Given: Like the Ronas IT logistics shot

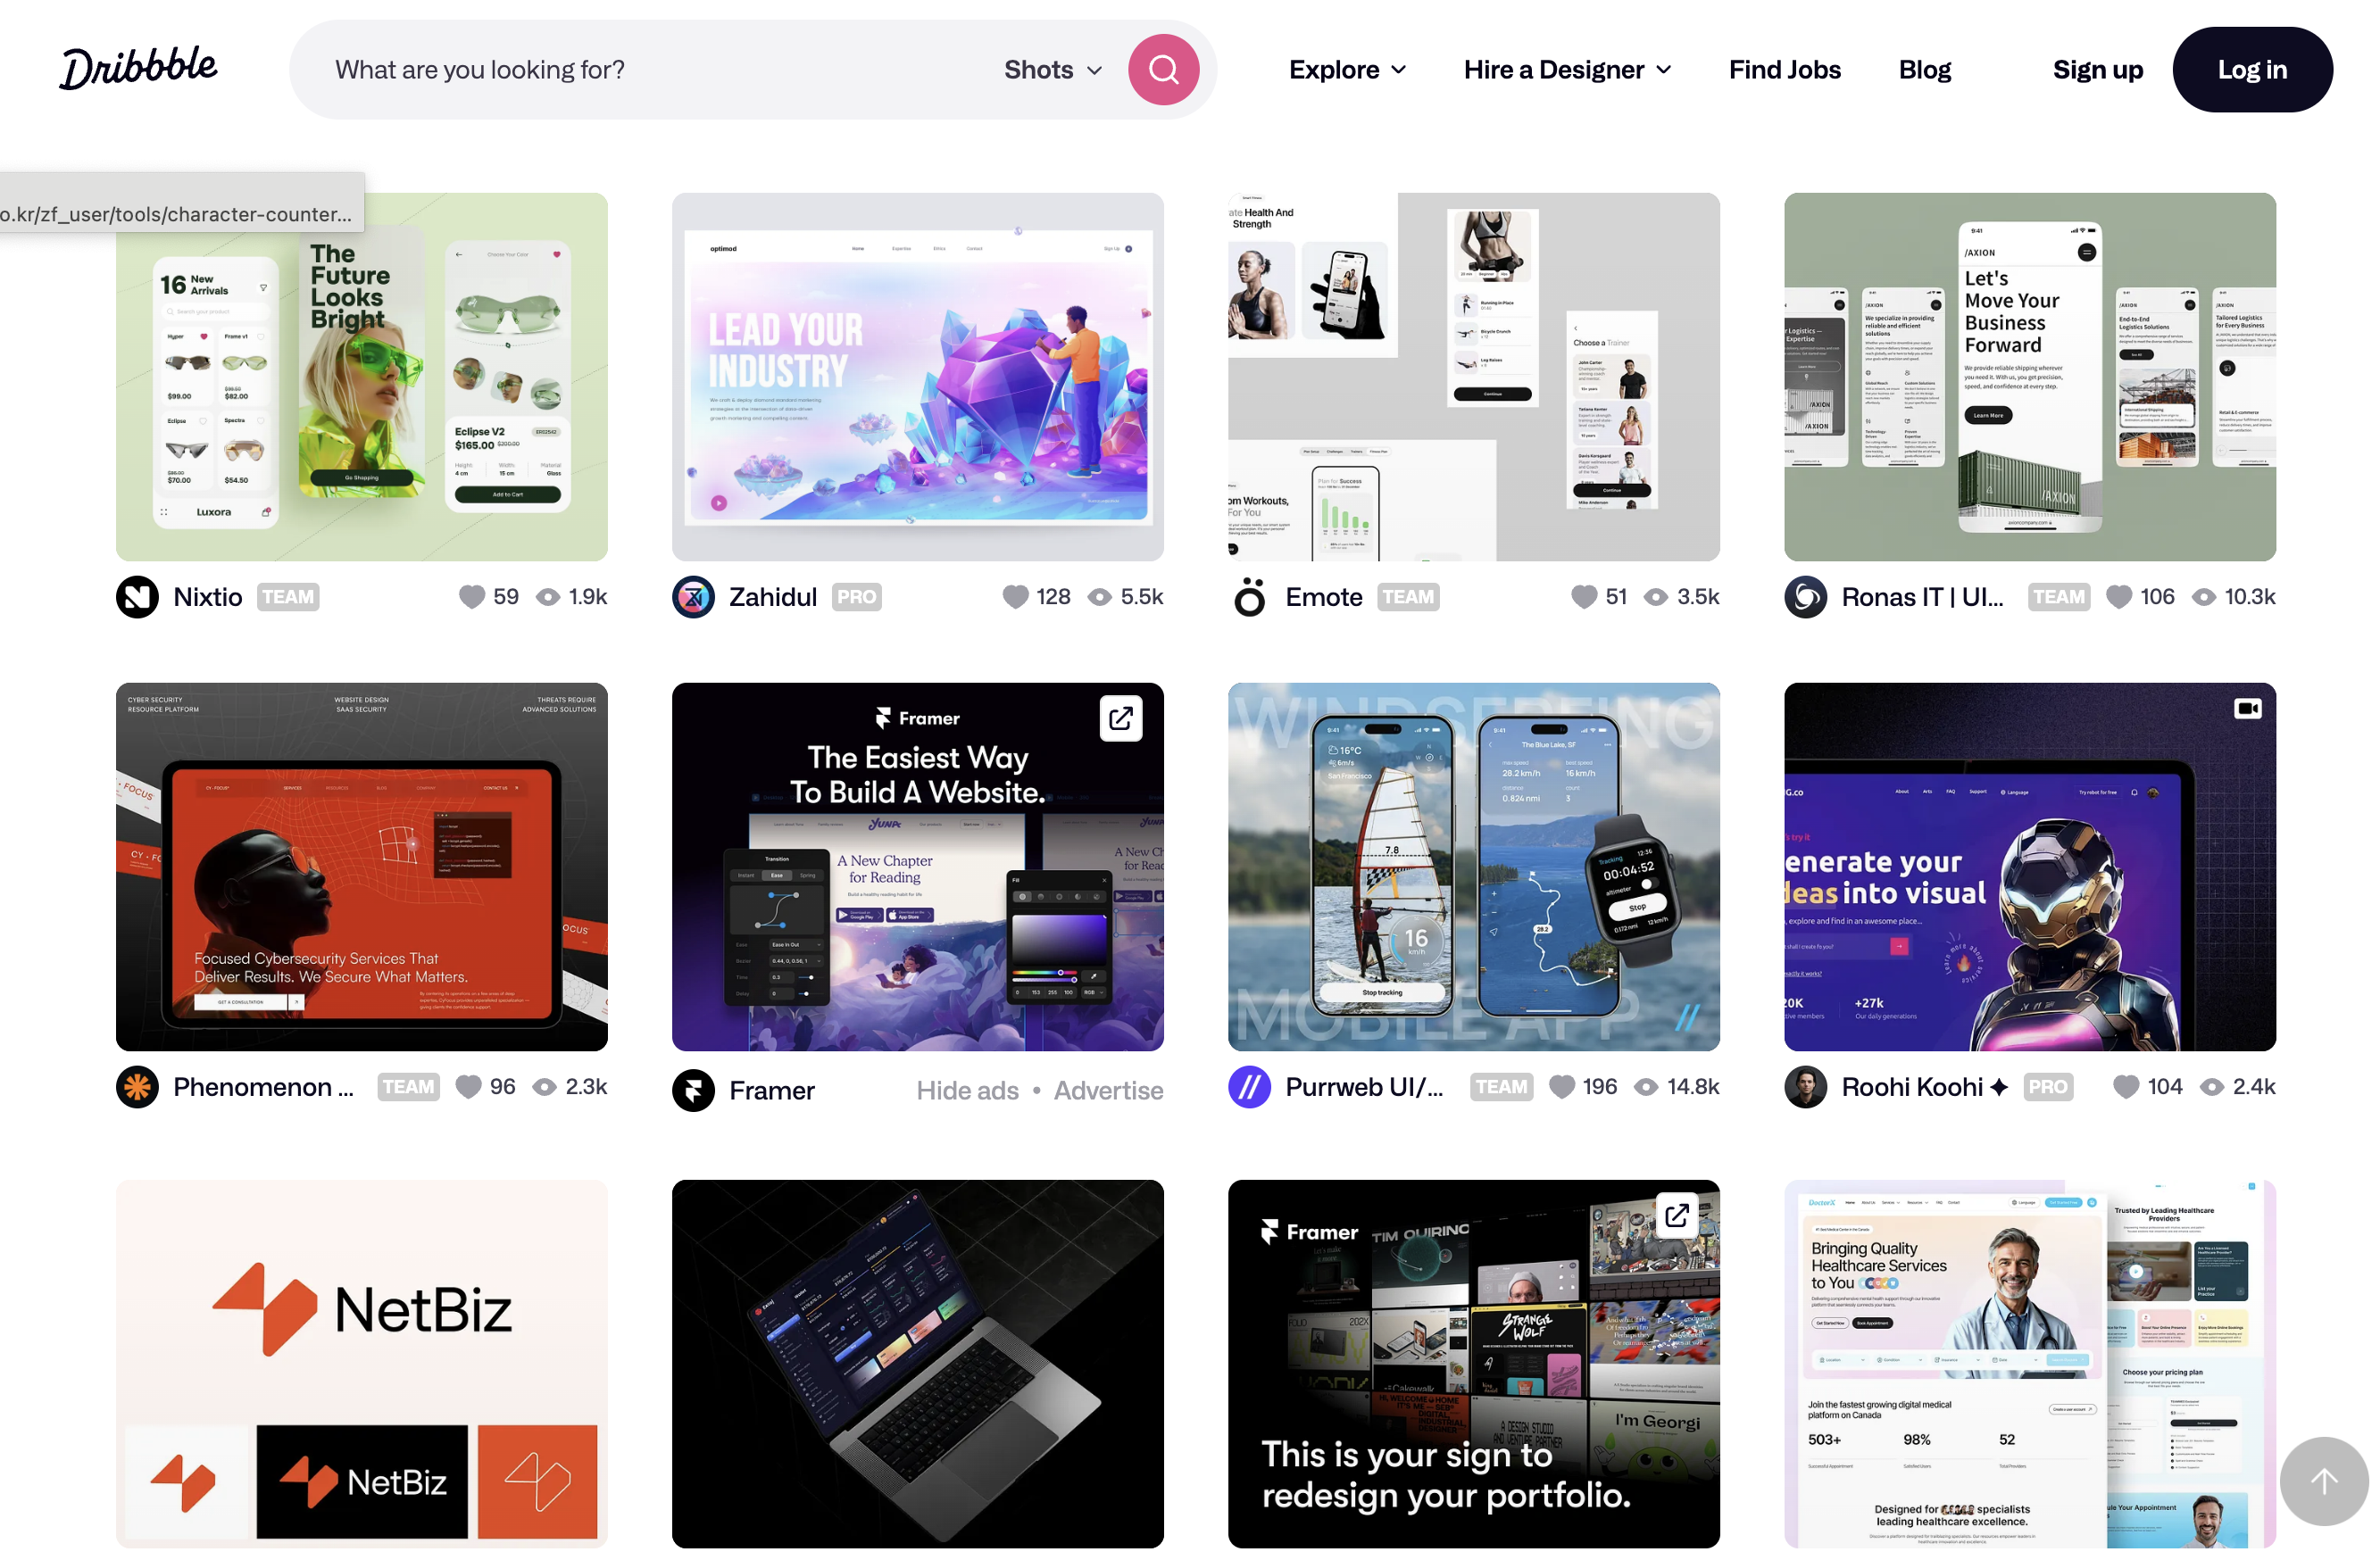Looking at the screenshot, I should tap(2119, 596).
